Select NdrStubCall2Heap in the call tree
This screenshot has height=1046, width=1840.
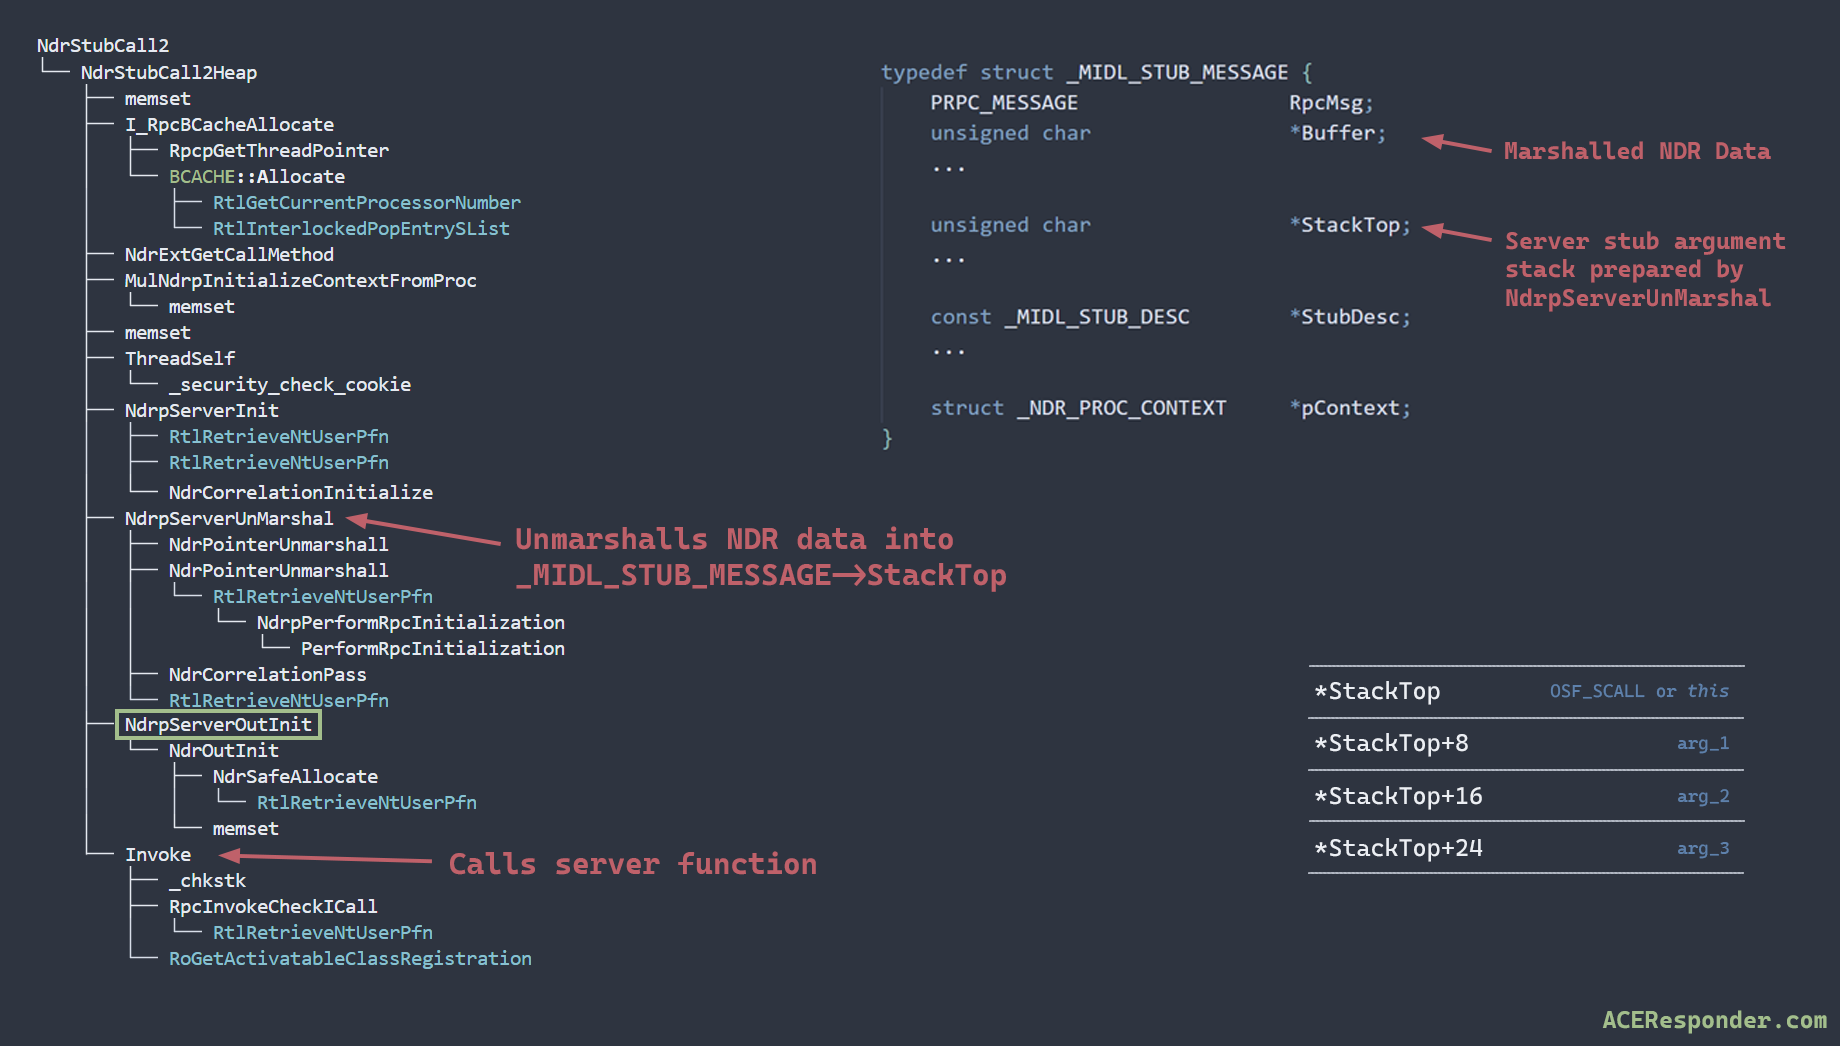168,73
